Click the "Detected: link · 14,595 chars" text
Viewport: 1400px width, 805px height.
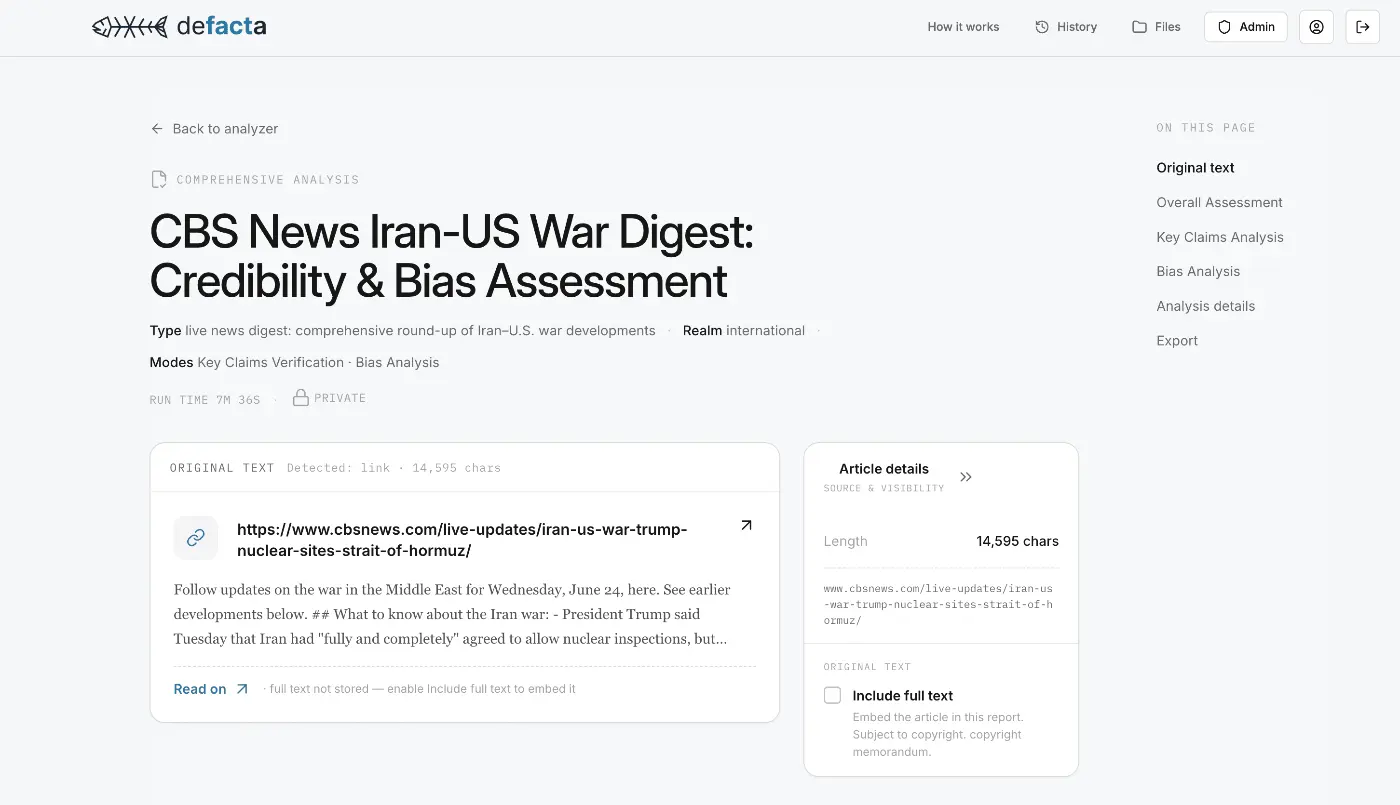(394, 468)
